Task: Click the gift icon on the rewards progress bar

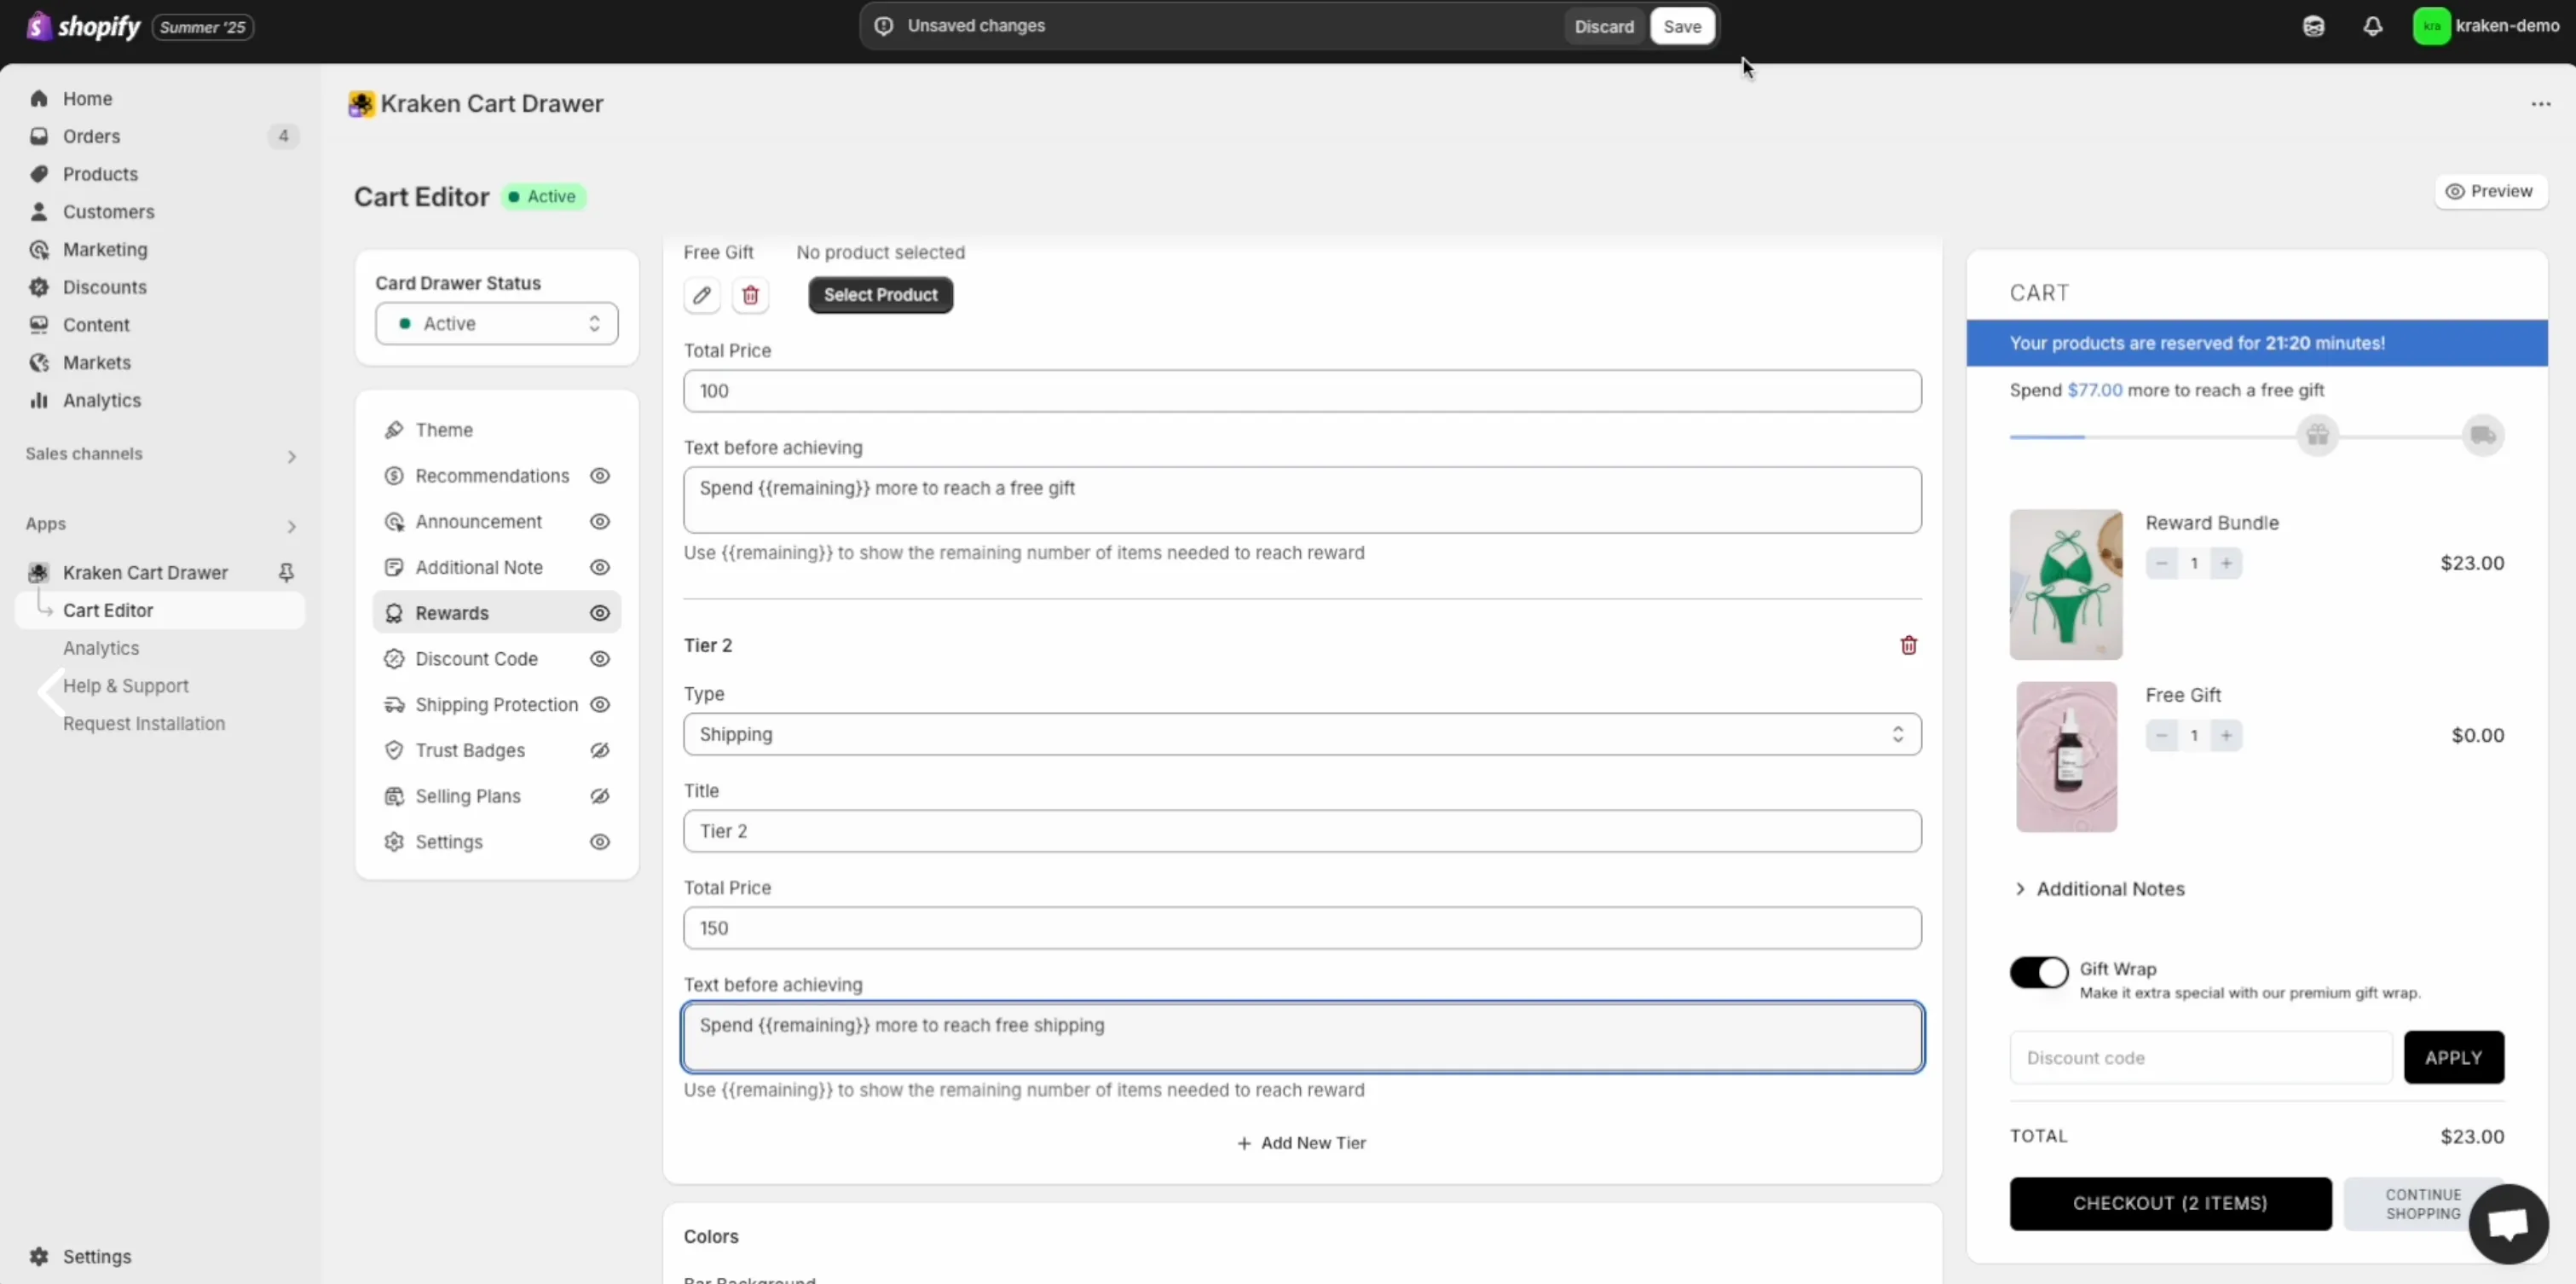Action: click(x=2319, y=435)
